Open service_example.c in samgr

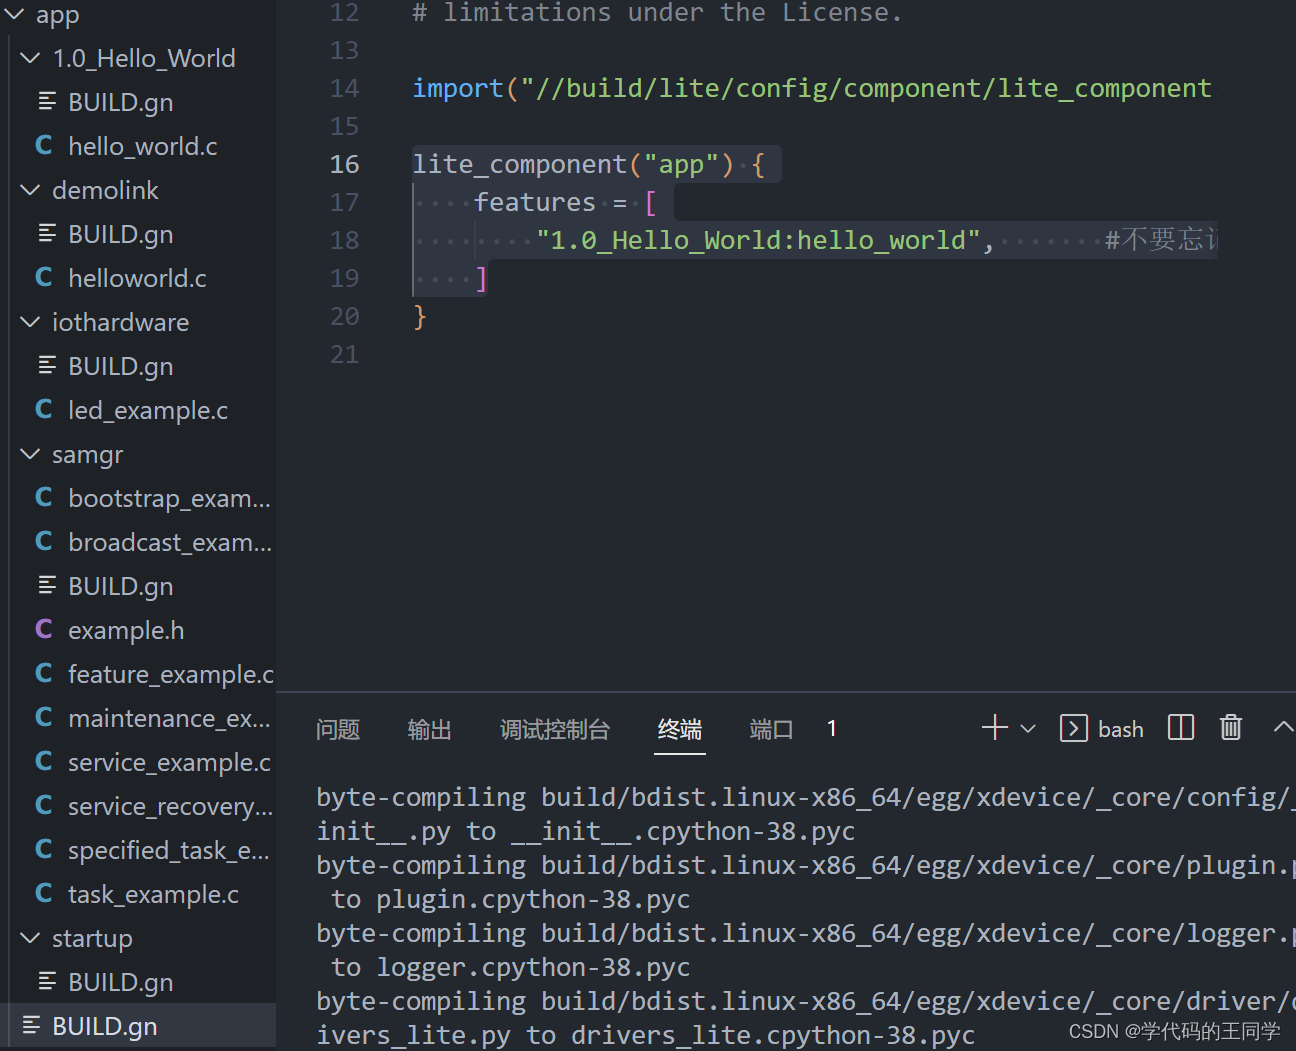tap(169, 762)
